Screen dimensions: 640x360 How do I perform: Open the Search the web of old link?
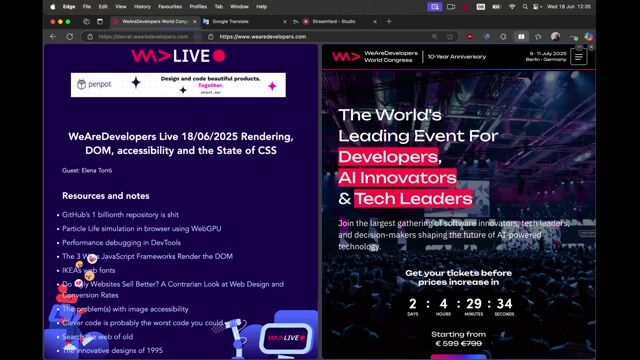[97, 337]
